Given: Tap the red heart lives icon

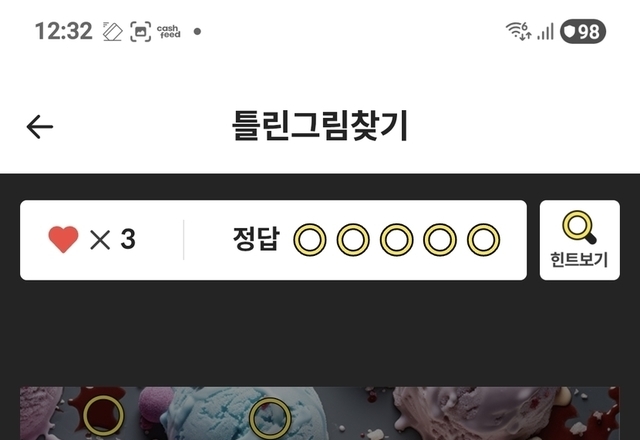Looking at the screenshot, I should [63, 239].
